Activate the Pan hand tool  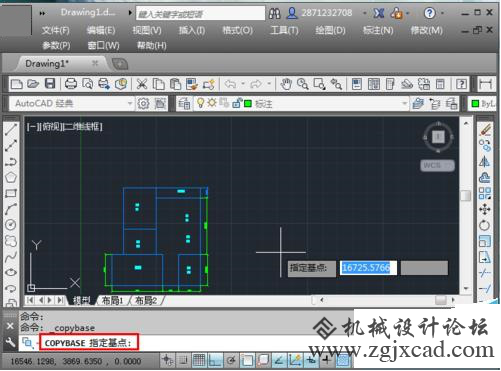click(x=286, y=84)
